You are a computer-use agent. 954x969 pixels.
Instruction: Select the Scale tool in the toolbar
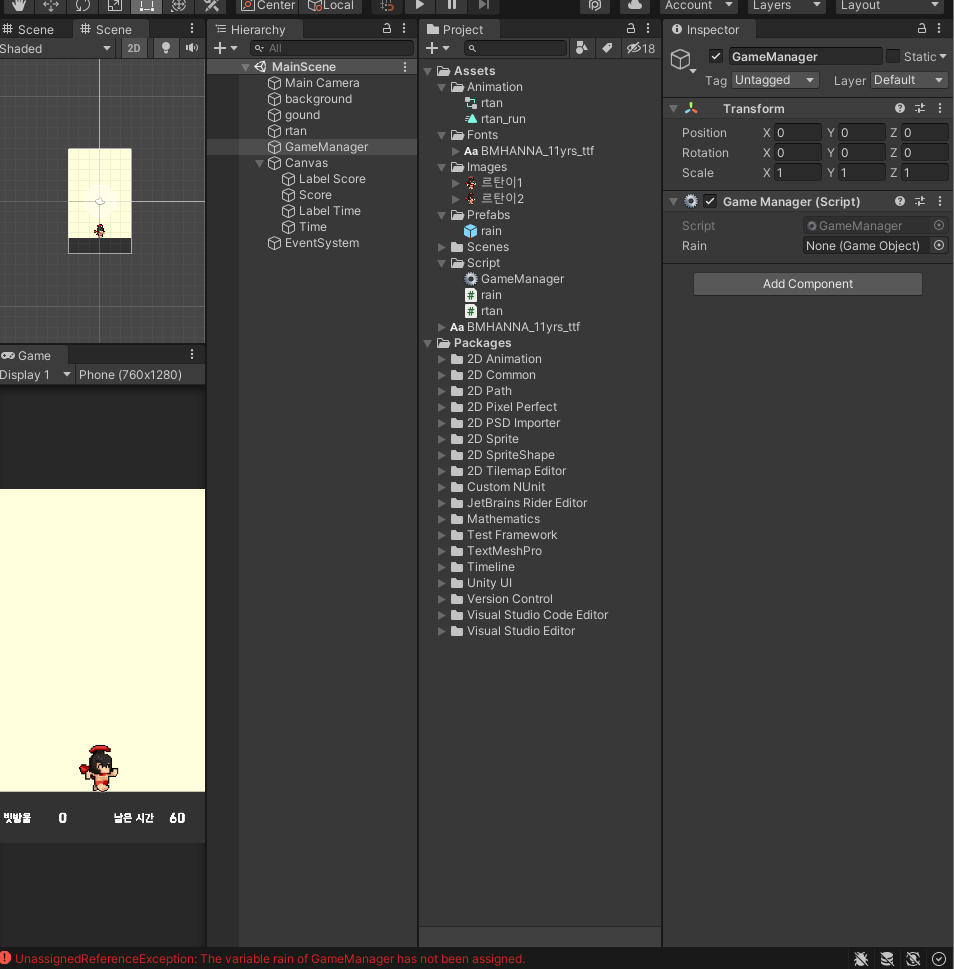115,5
